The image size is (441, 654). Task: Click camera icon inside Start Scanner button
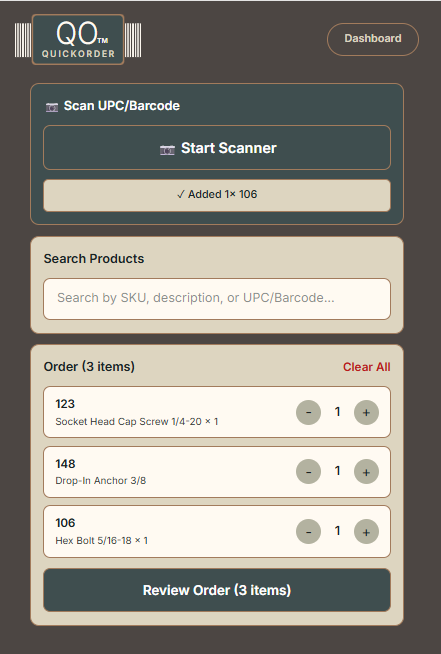click(x=167, y=150)
